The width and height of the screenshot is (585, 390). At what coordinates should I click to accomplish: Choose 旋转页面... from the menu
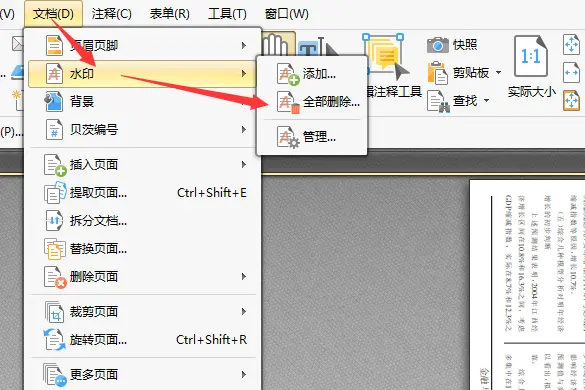pos(142,340)
